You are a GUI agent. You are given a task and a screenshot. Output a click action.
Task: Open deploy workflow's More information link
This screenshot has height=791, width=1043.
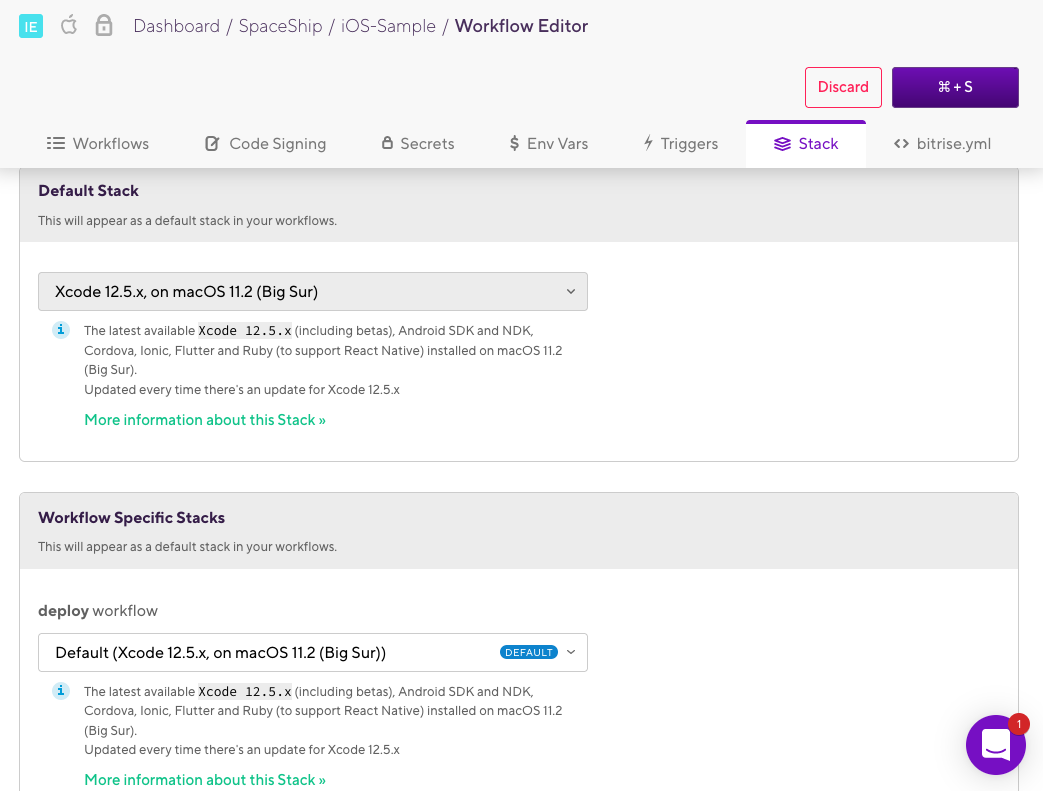(205, 780)
